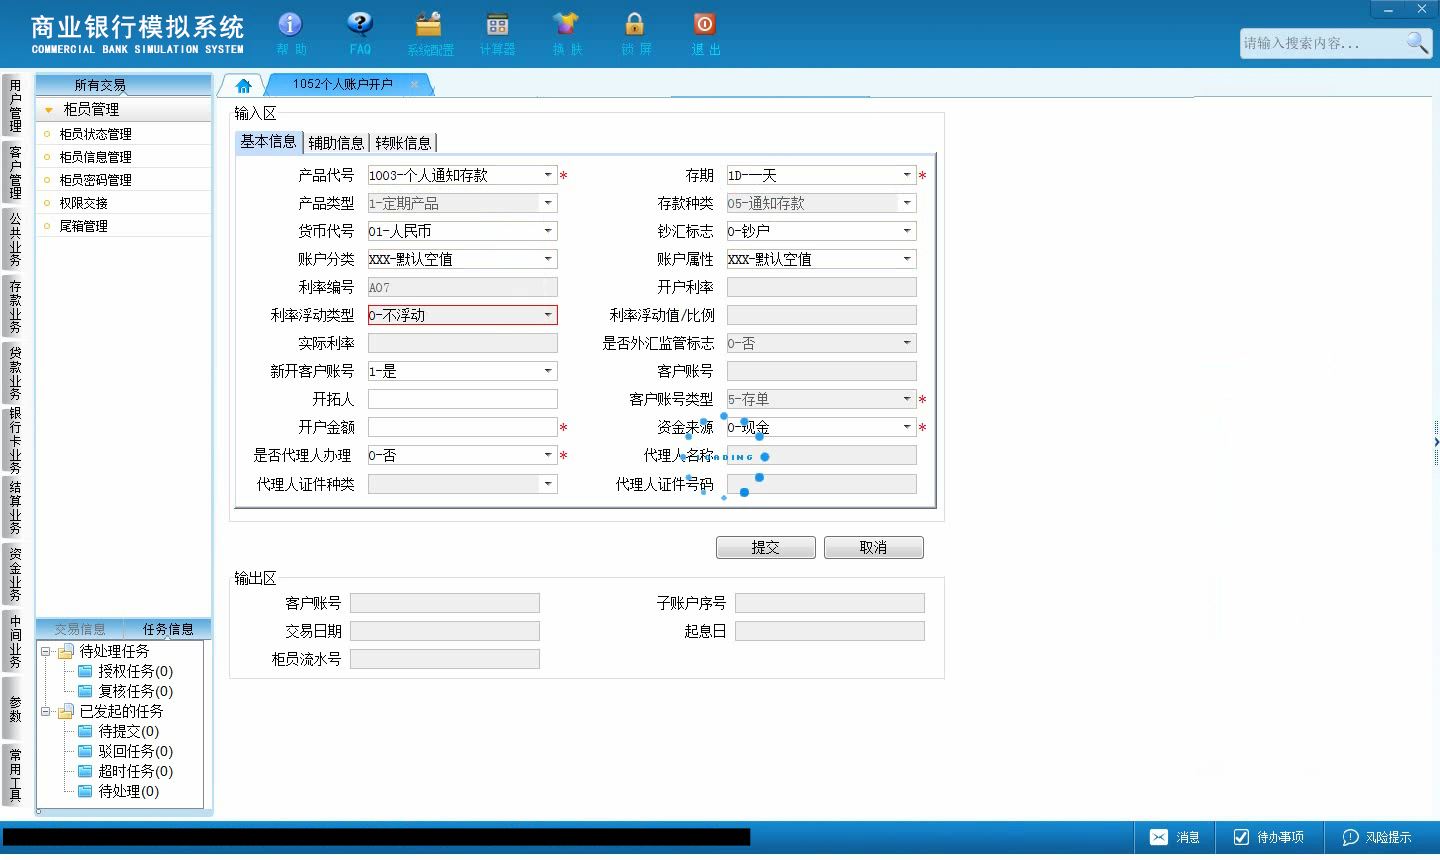Collapse the 柜员管理 section arrow

point(48,110)
